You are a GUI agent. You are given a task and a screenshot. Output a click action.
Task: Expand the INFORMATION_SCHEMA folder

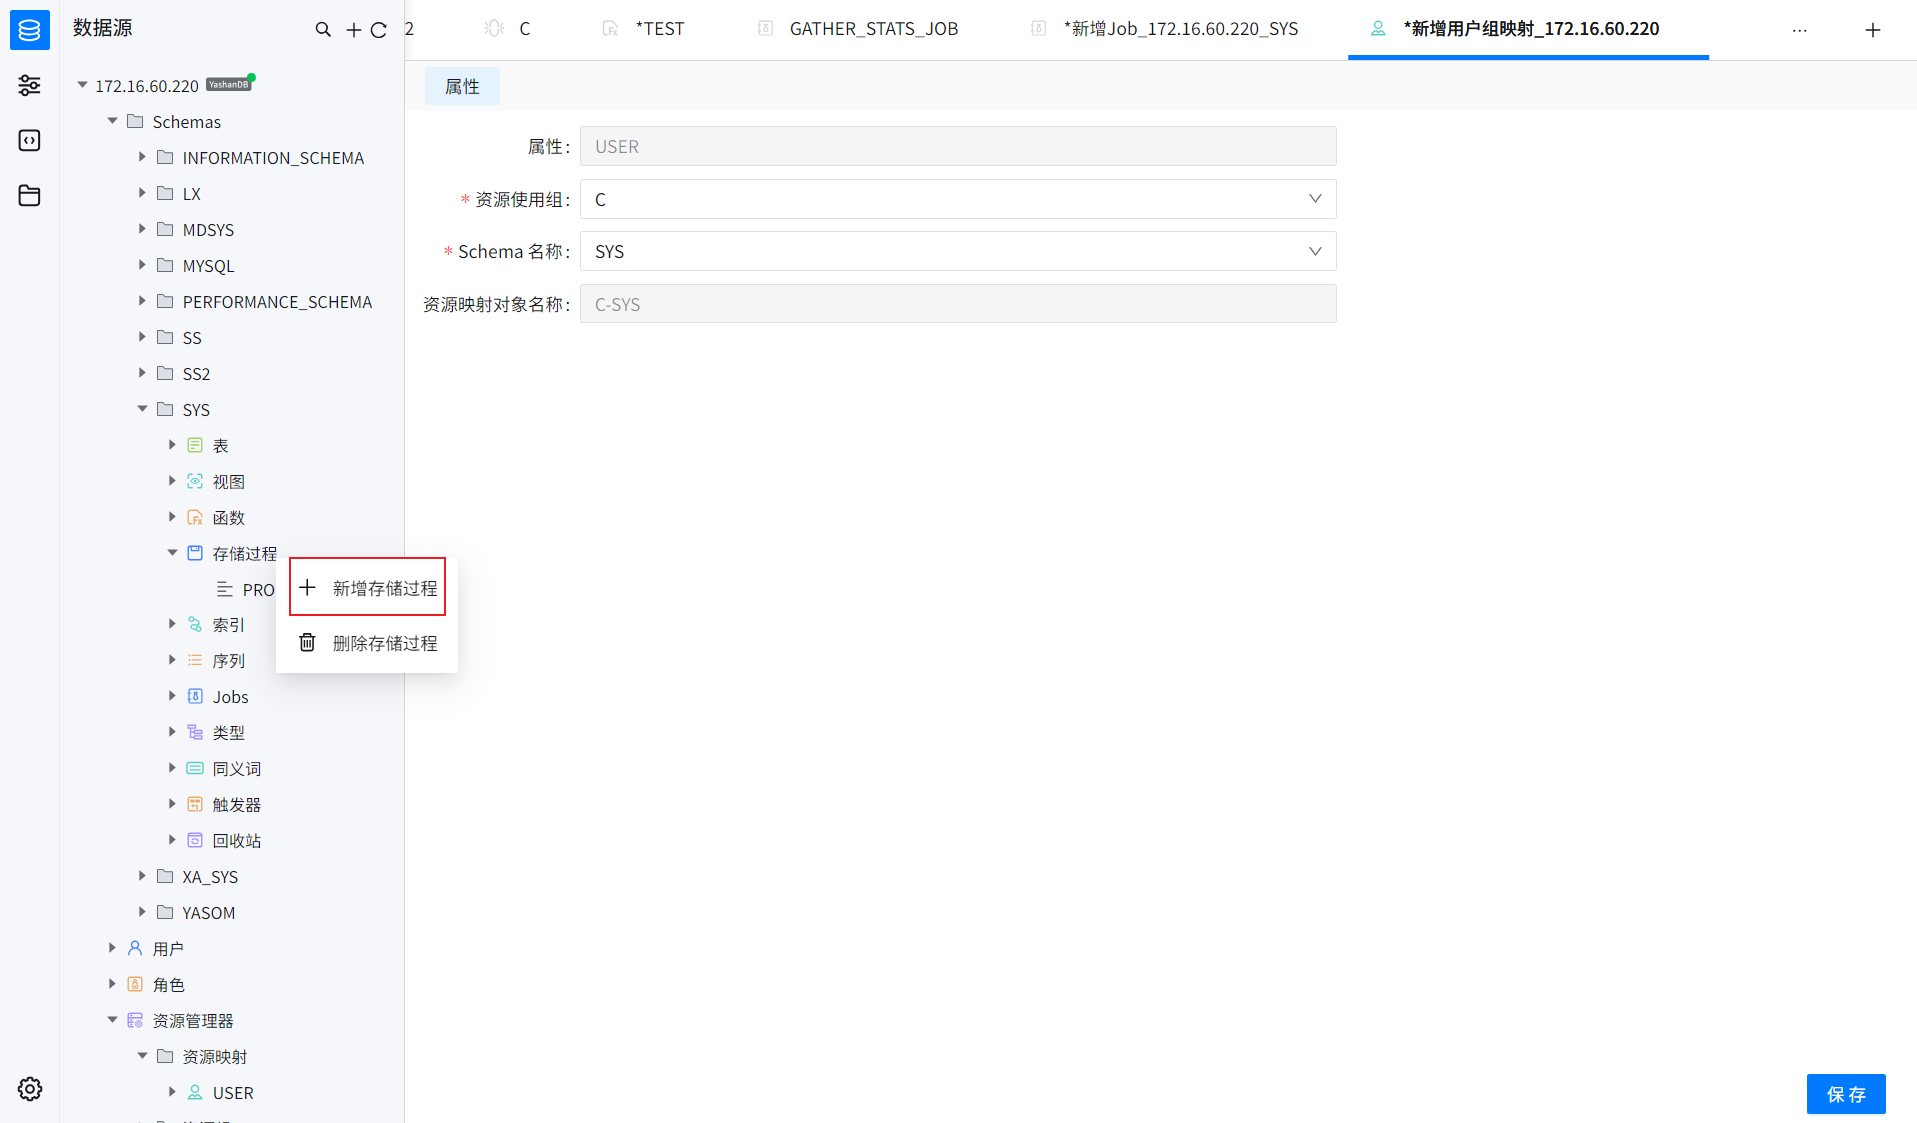tap(142, 157)
